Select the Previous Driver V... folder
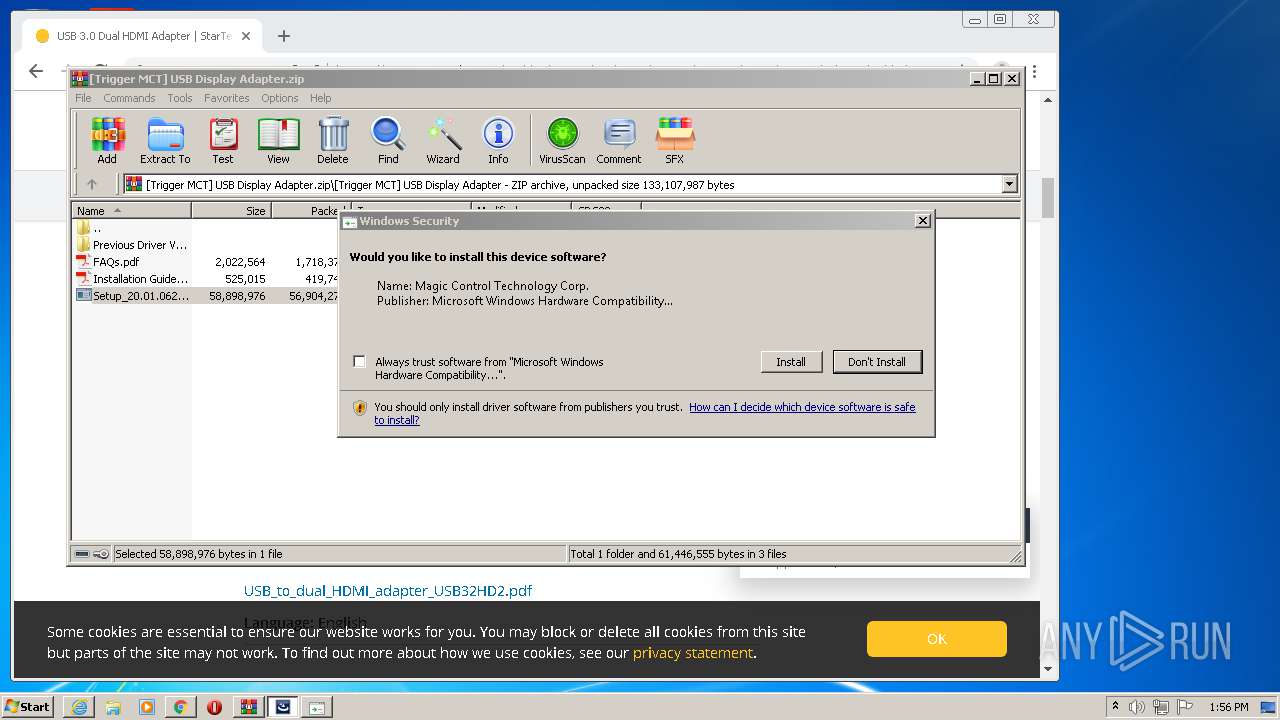 (x=132, y=245)
